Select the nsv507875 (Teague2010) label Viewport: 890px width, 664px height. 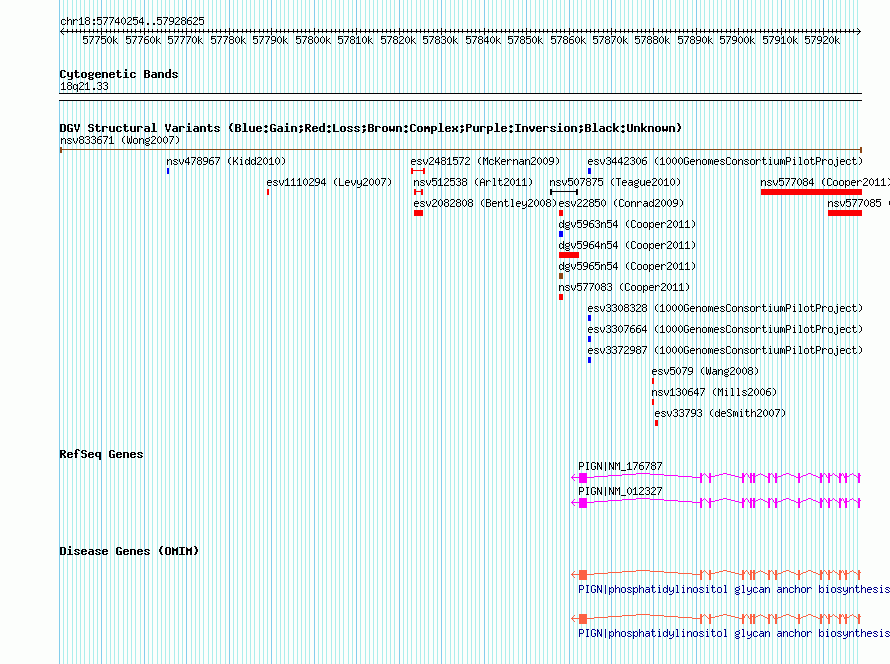pos(615,182)
